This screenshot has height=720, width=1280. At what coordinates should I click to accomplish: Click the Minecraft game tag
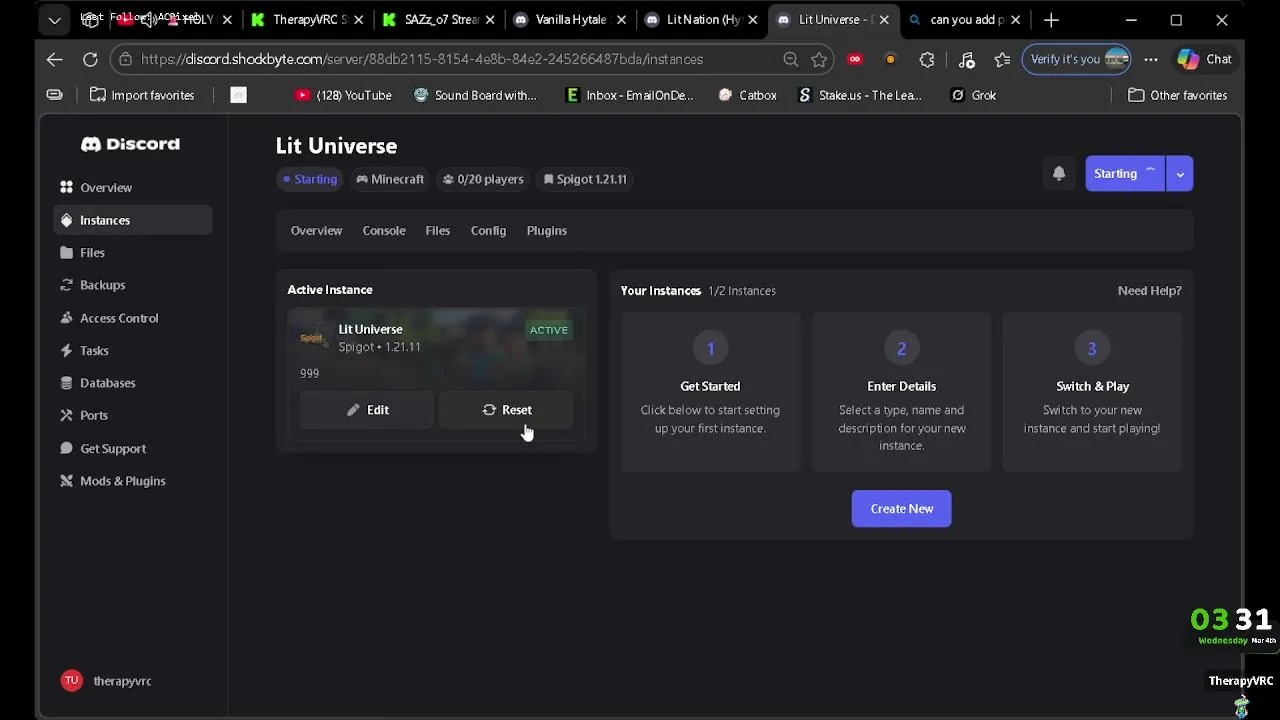(x=390, y=179)
